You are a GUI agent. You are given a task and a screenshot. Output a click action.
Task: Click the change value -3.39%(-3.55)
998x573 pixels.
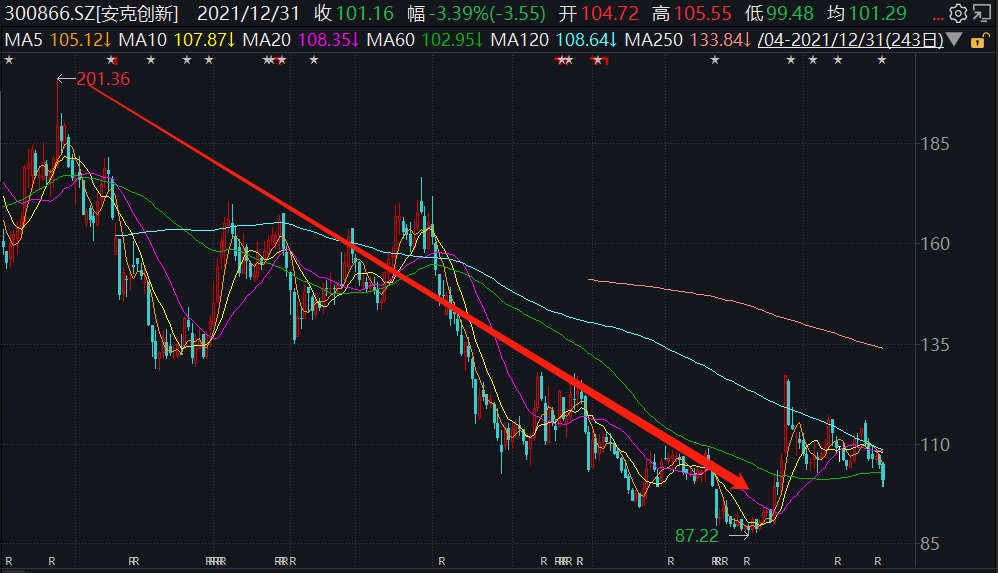[477, 13]
